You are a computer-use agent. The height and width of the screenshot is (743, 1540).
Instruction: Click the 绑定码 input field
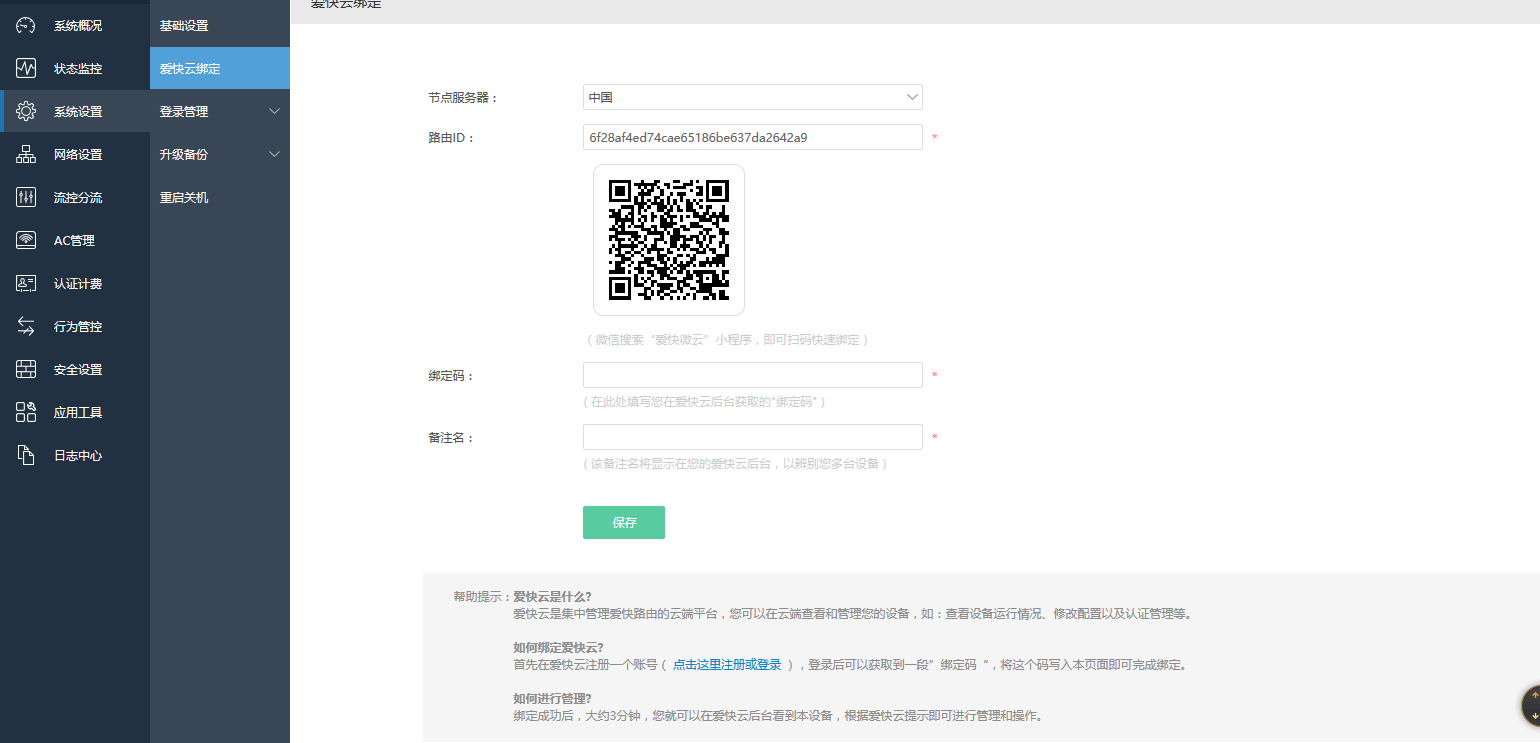click(753, 375)
